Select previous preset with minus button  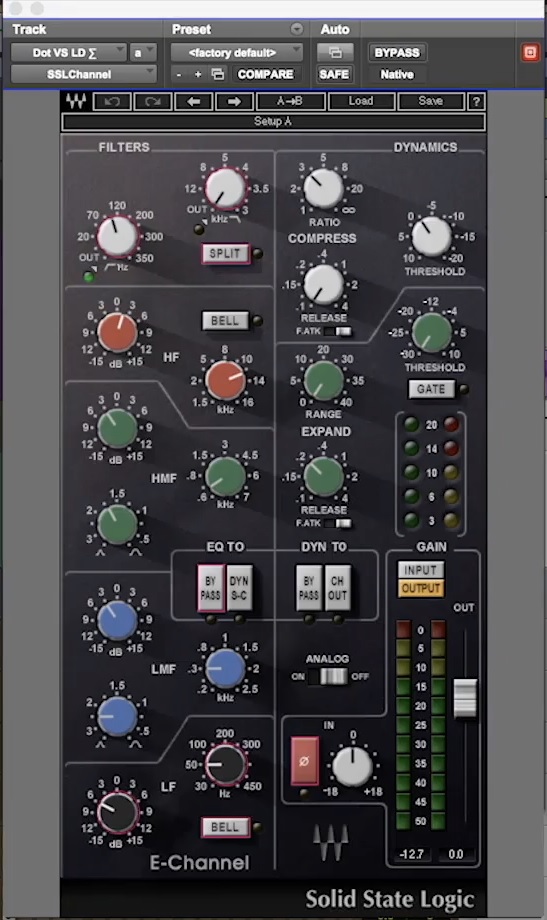tap(179, 75)
